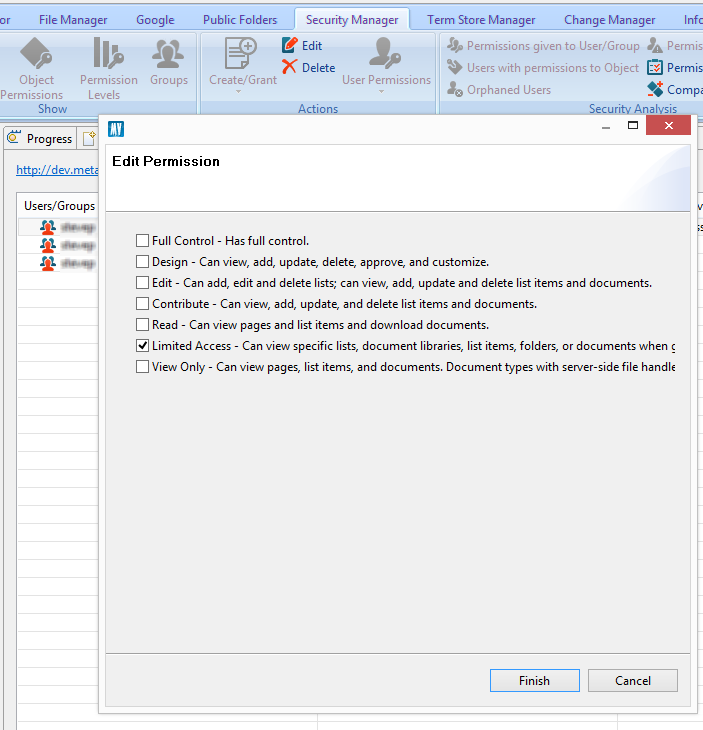Open Object Permissions in the Show group
Screen dimensions: 703x730
[35, 68]
